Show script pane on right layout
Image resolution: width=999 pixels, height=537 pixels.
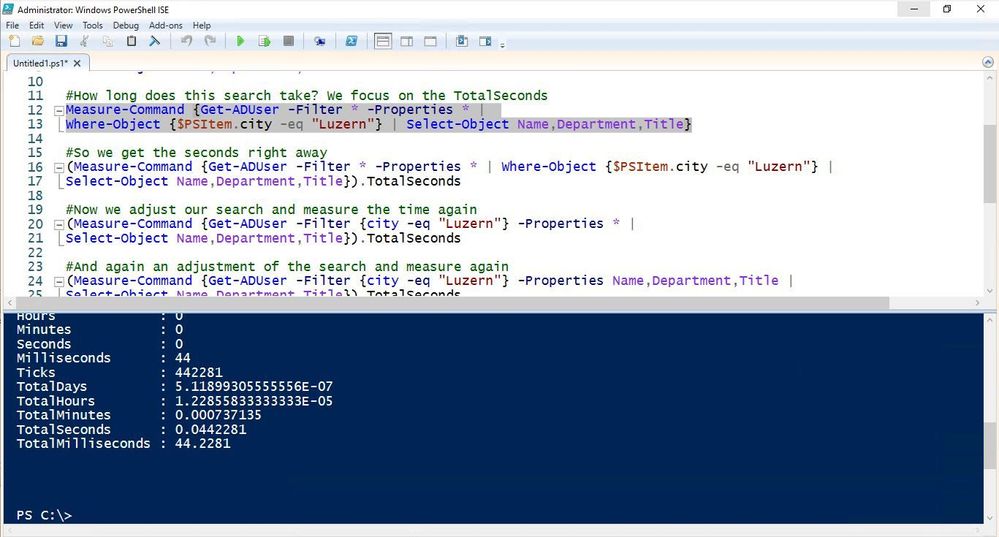(406, 41)
